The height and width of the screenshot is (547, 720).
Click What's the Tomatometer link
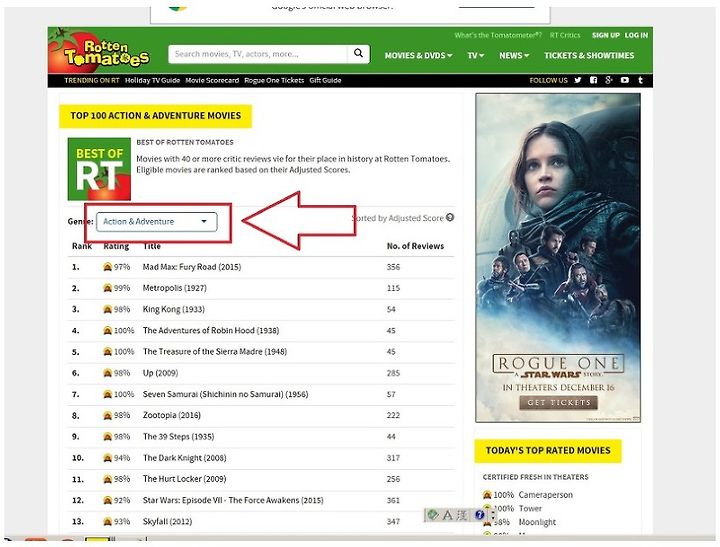(498, 35)
